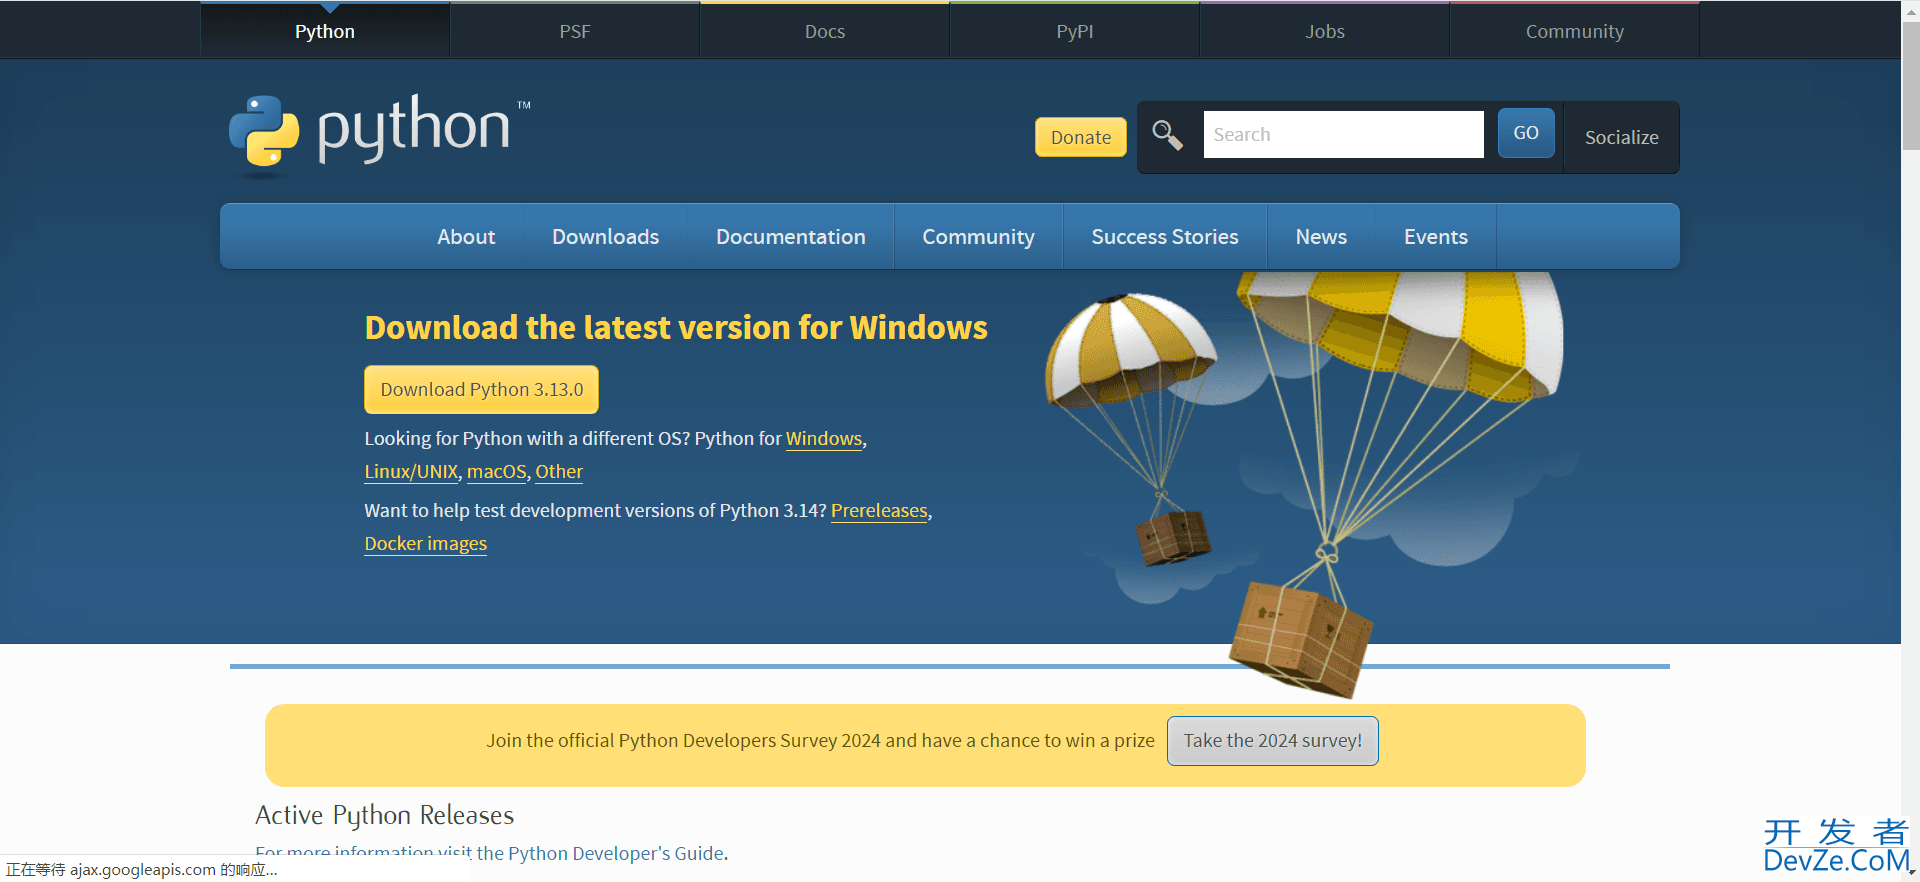Click the Active Python Releases heading
1920x882 pixels.
click(x=384, y=815)
